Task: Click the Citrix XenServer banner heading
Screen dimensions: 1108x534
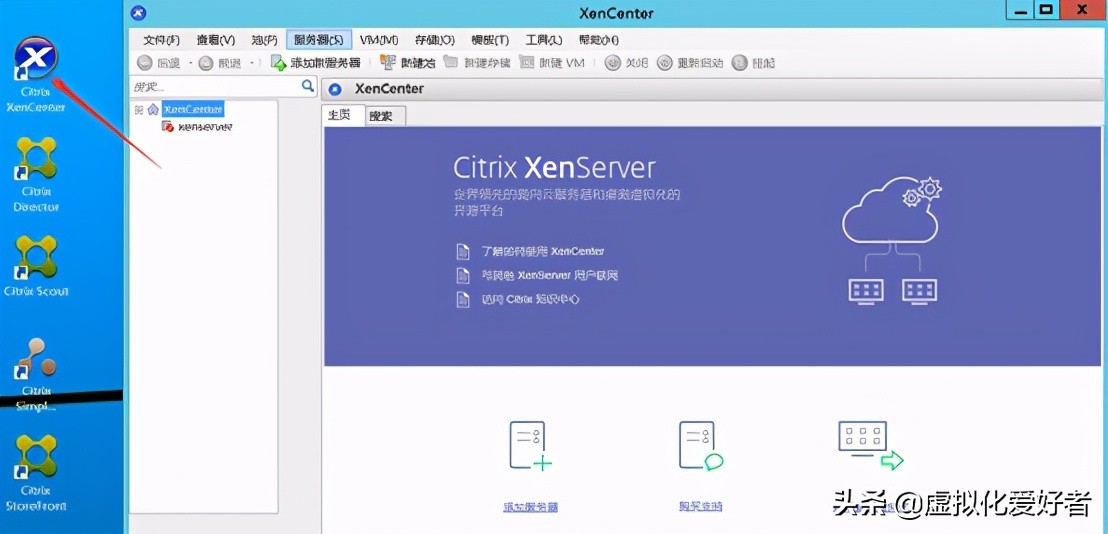Action: pyautogui.click(x=554, y=168)
